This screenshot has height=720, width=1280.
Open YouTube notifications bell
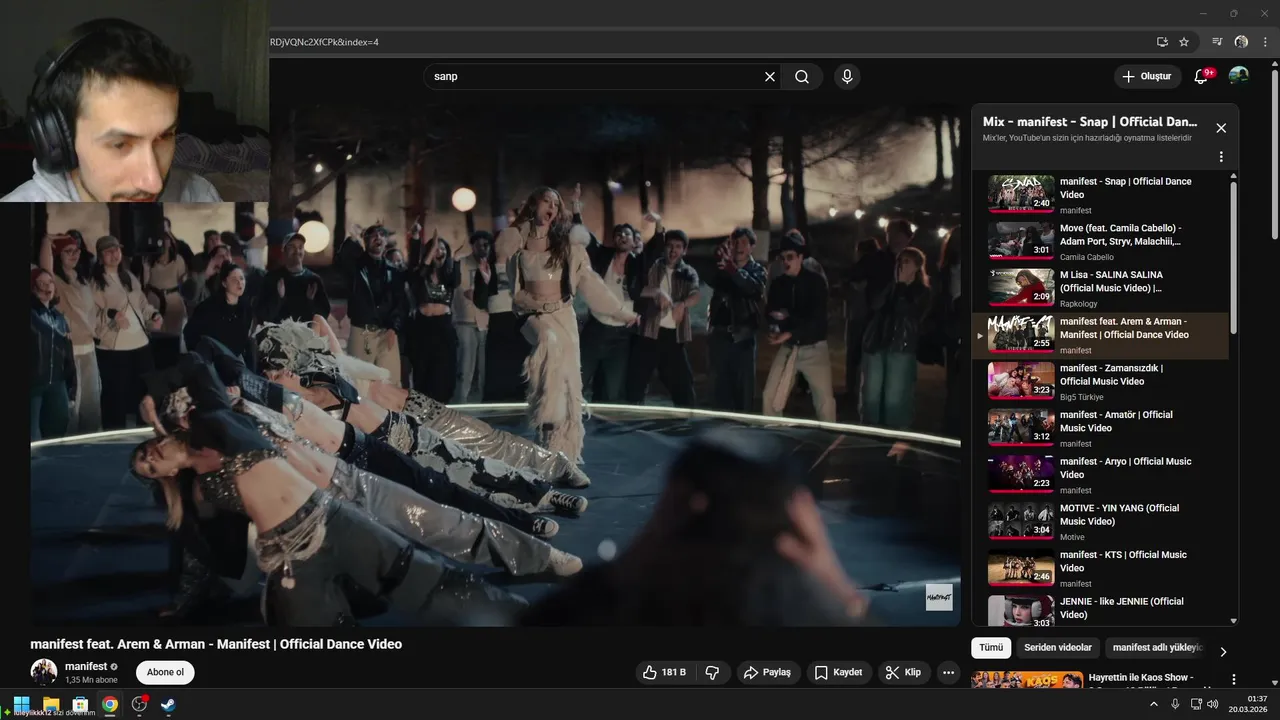[1202, 76]
